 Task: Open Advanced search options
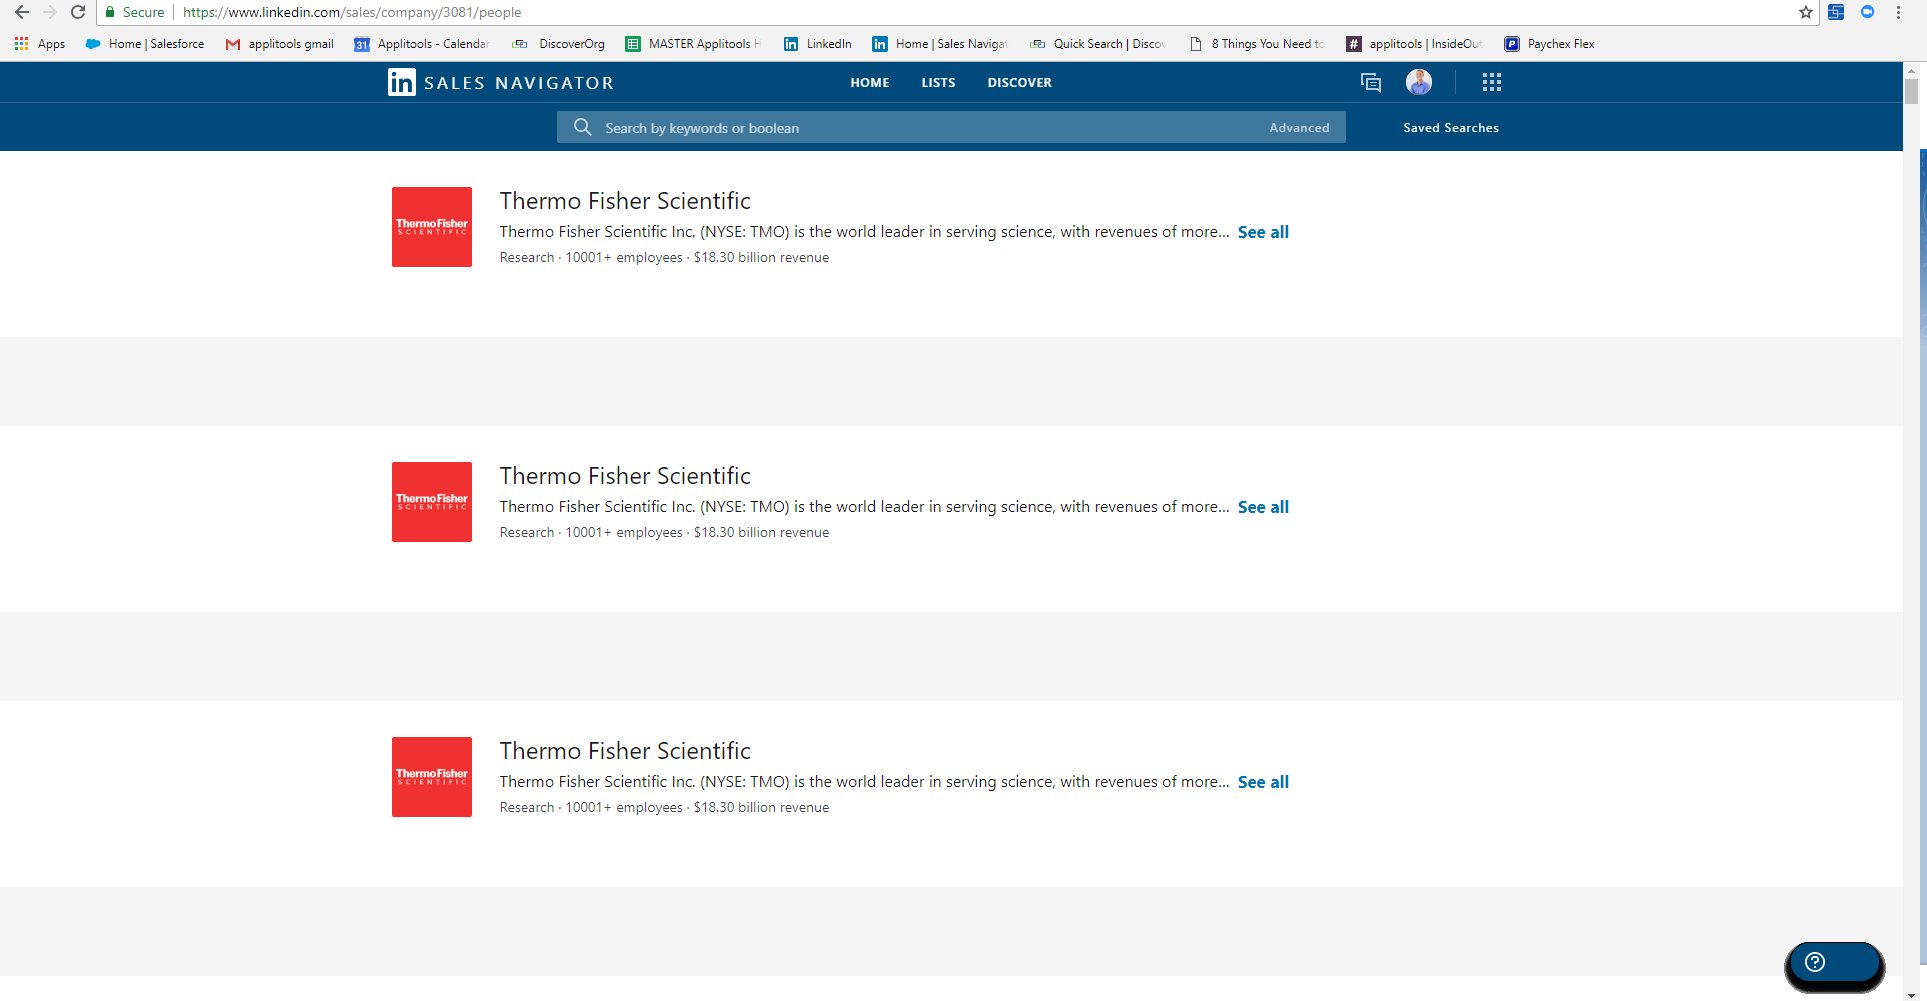point(1299,128)
